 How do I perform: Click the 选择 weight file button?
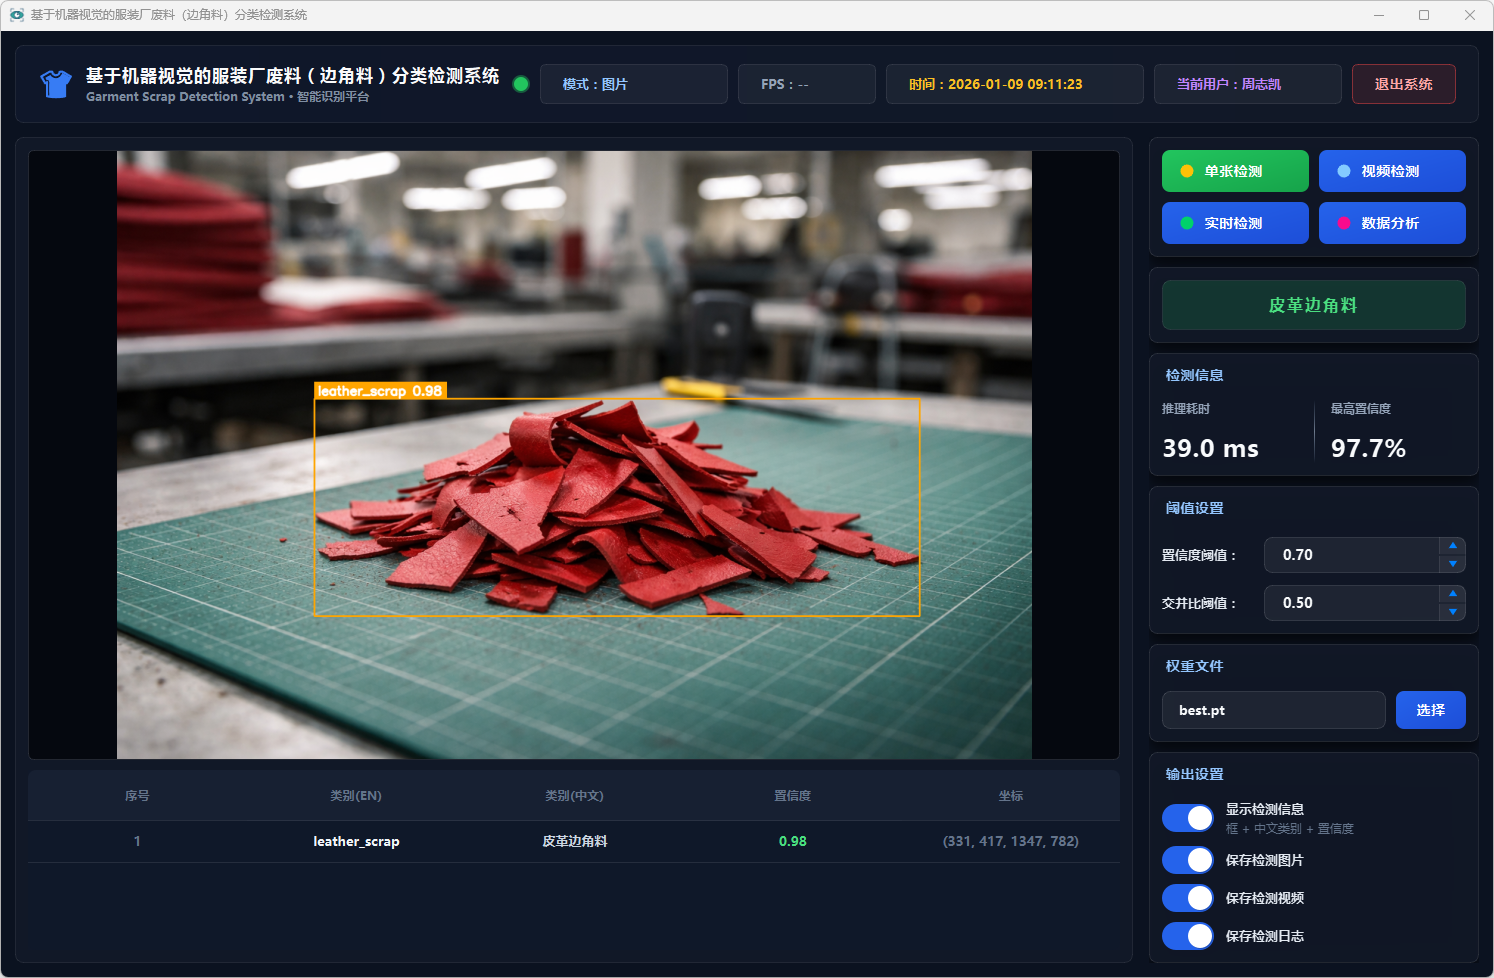(x=1430, y=710)
